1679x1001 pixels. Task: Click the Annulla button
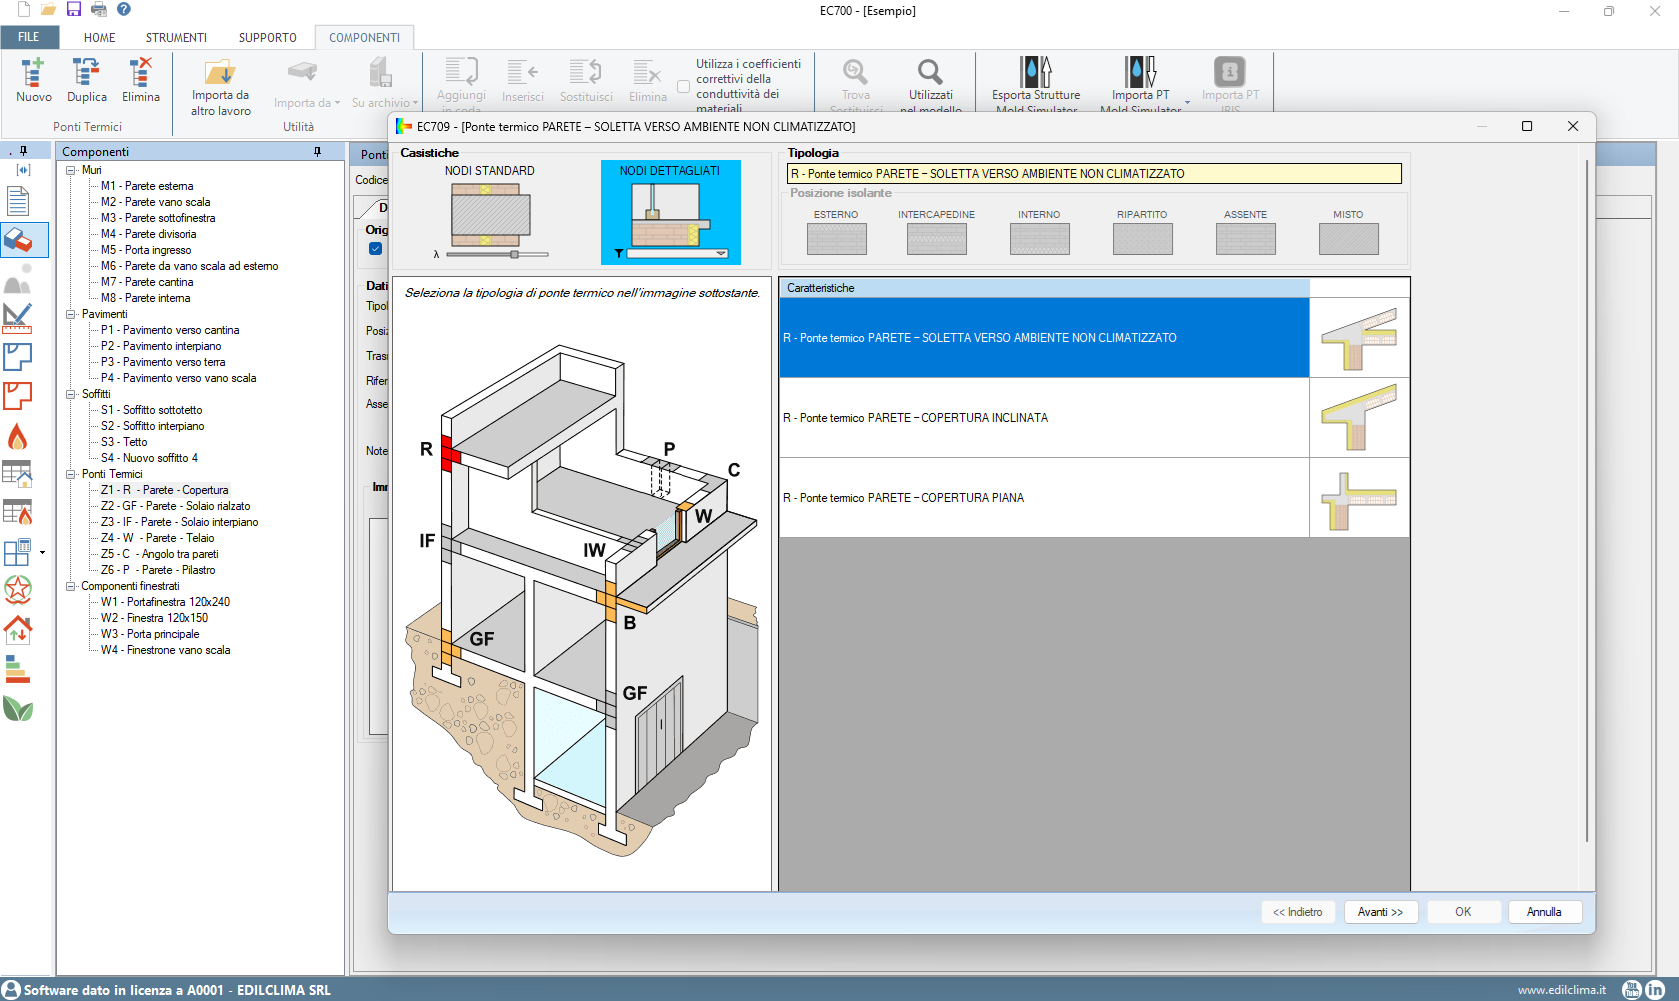click(x=1543, y=912)
